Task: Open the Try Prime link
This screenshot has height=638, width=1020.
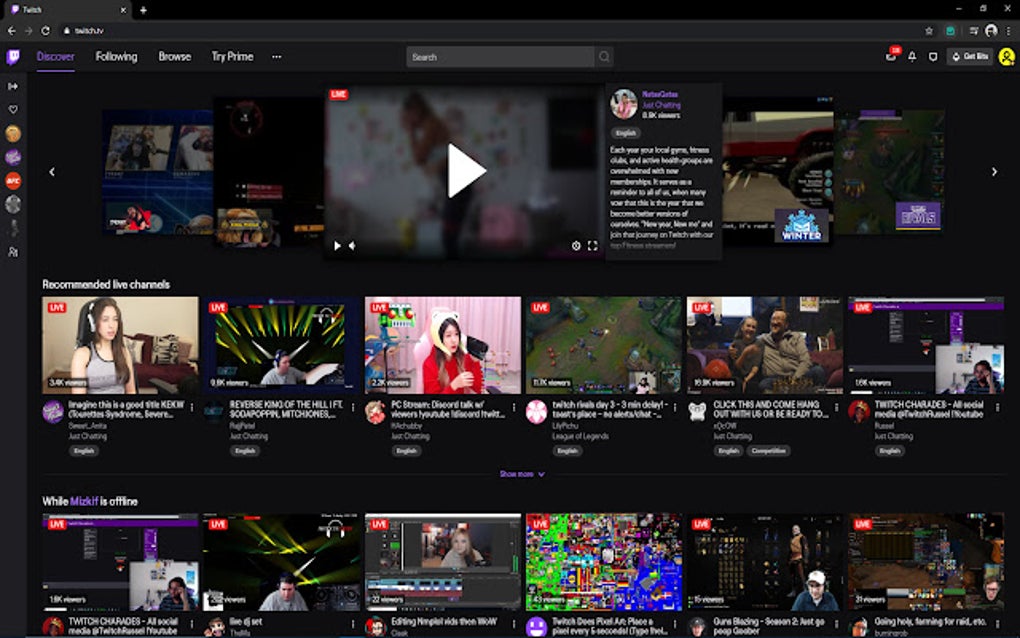Action: click(x=234, y=57)
